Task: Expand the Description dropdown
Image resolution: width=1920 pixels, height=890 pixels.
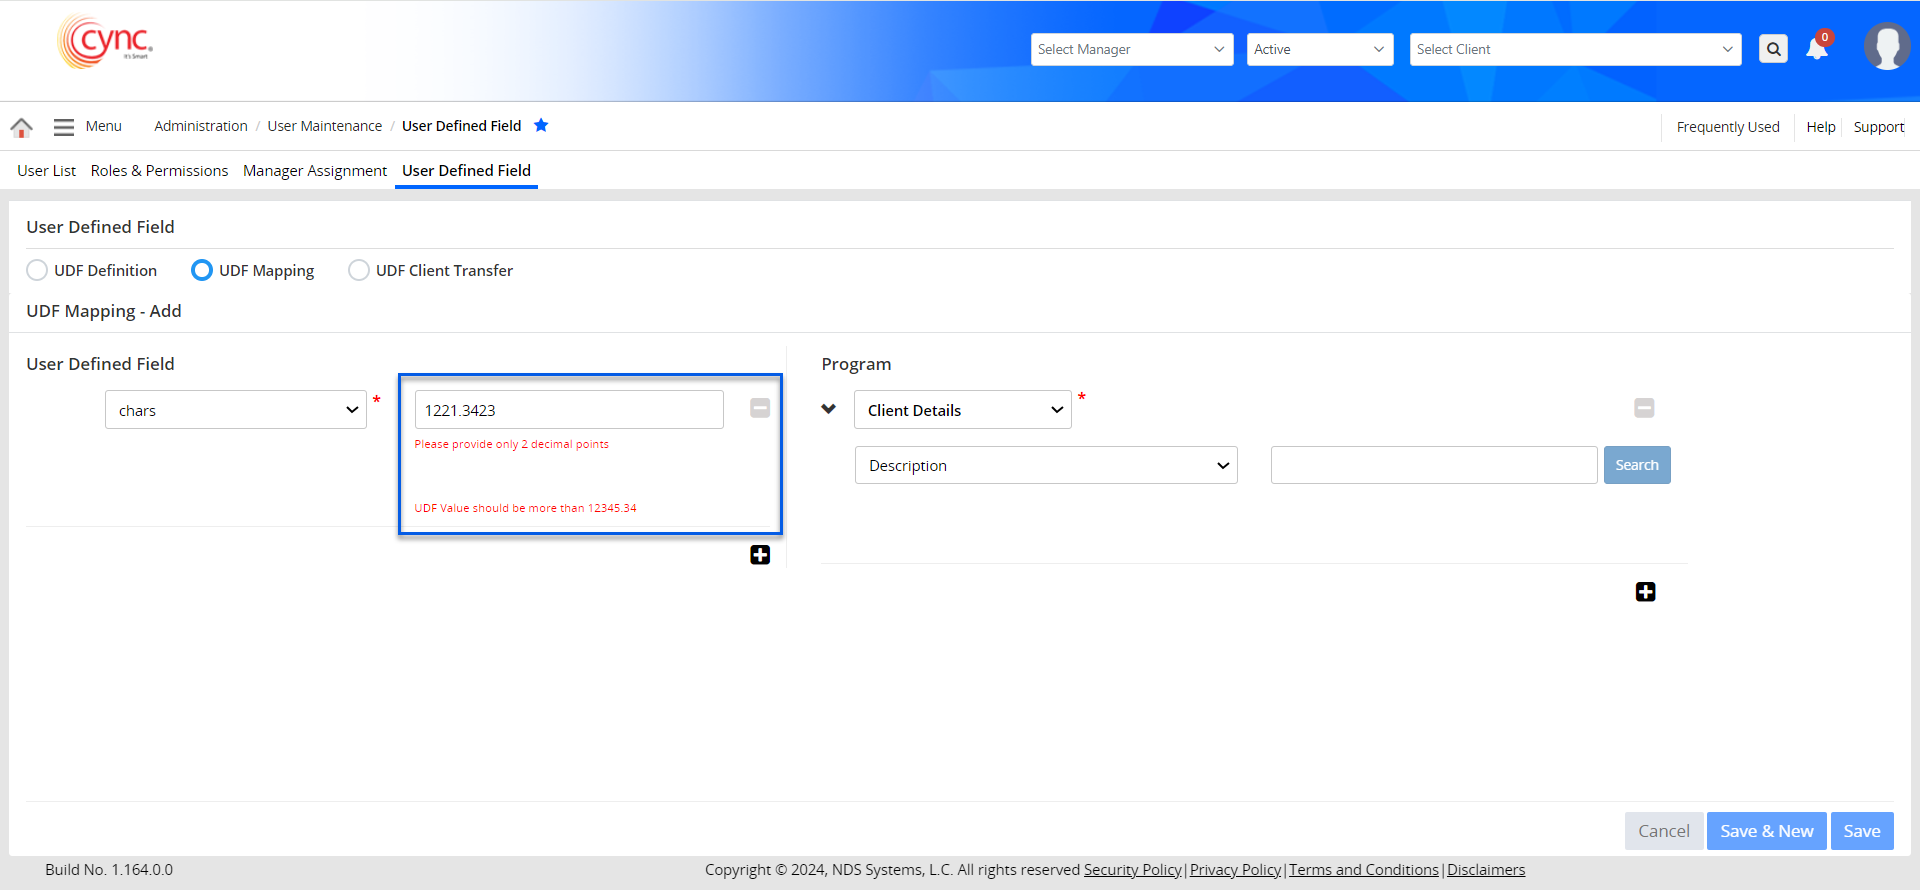Action: point(1045,465)
